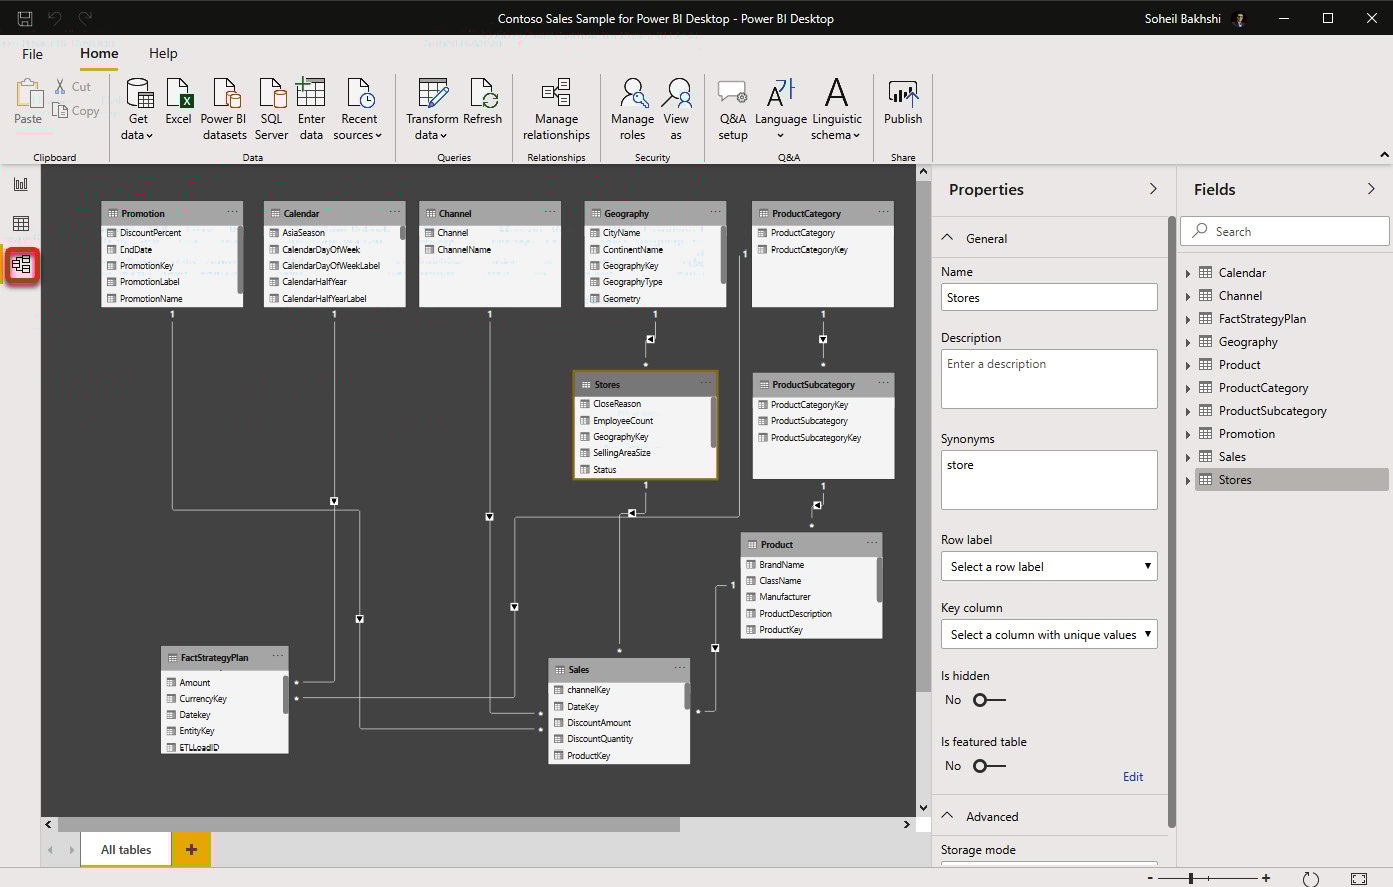This screenshot has height=887, width=1393.
Task: Toggle the Is featured table switch
Action: [989, 766]
